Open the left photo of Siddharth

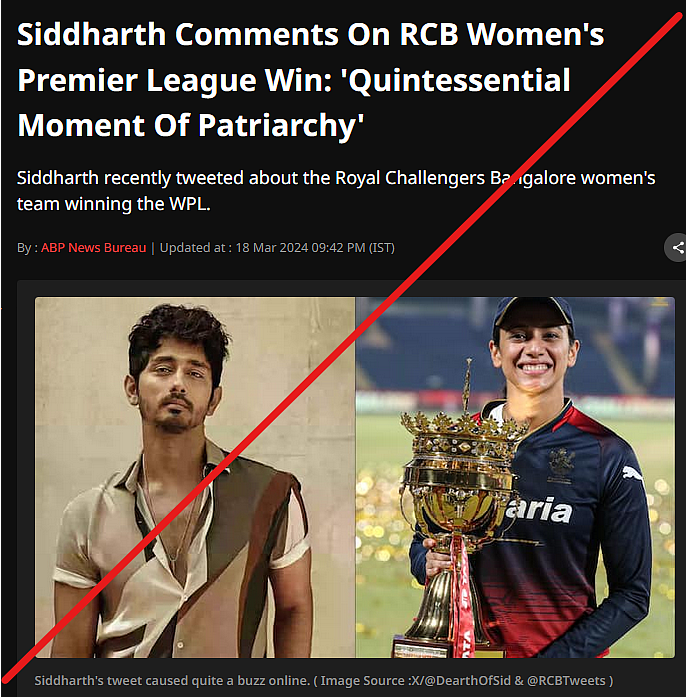[x=195, y=477]
